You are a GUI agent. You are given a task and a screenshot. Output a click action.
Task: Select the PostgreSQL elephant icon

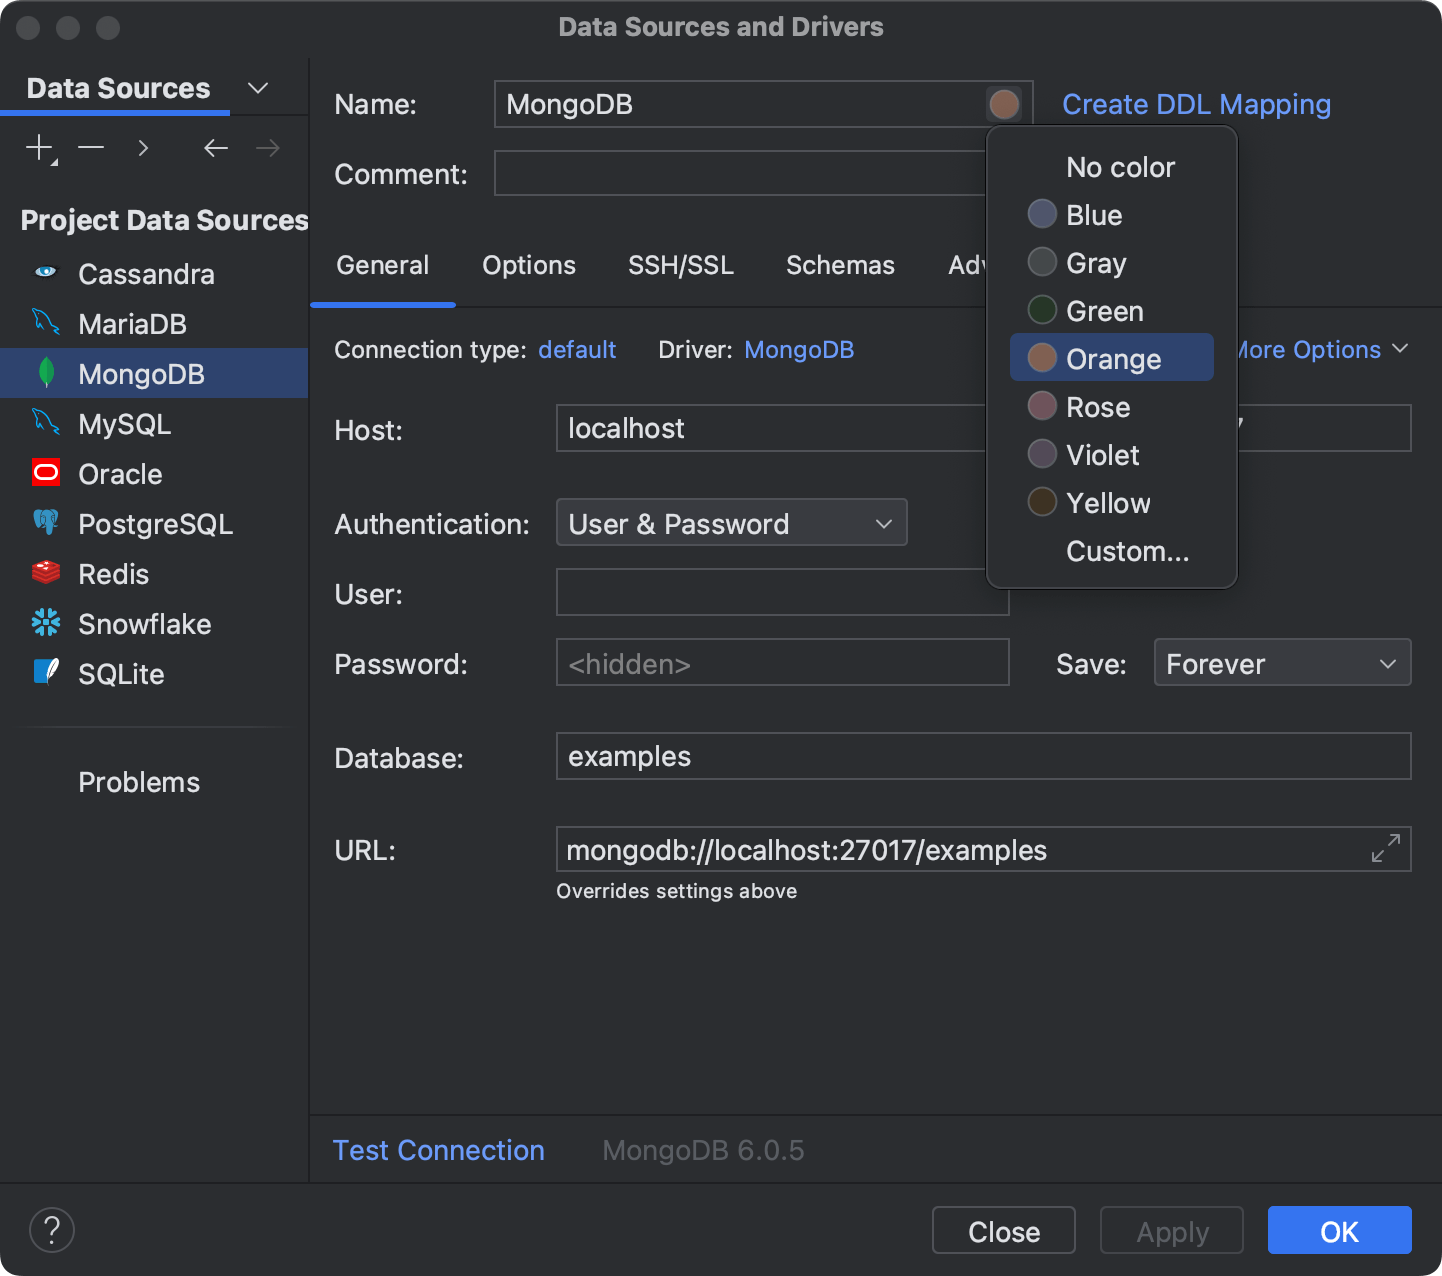[x=45, y=523]
